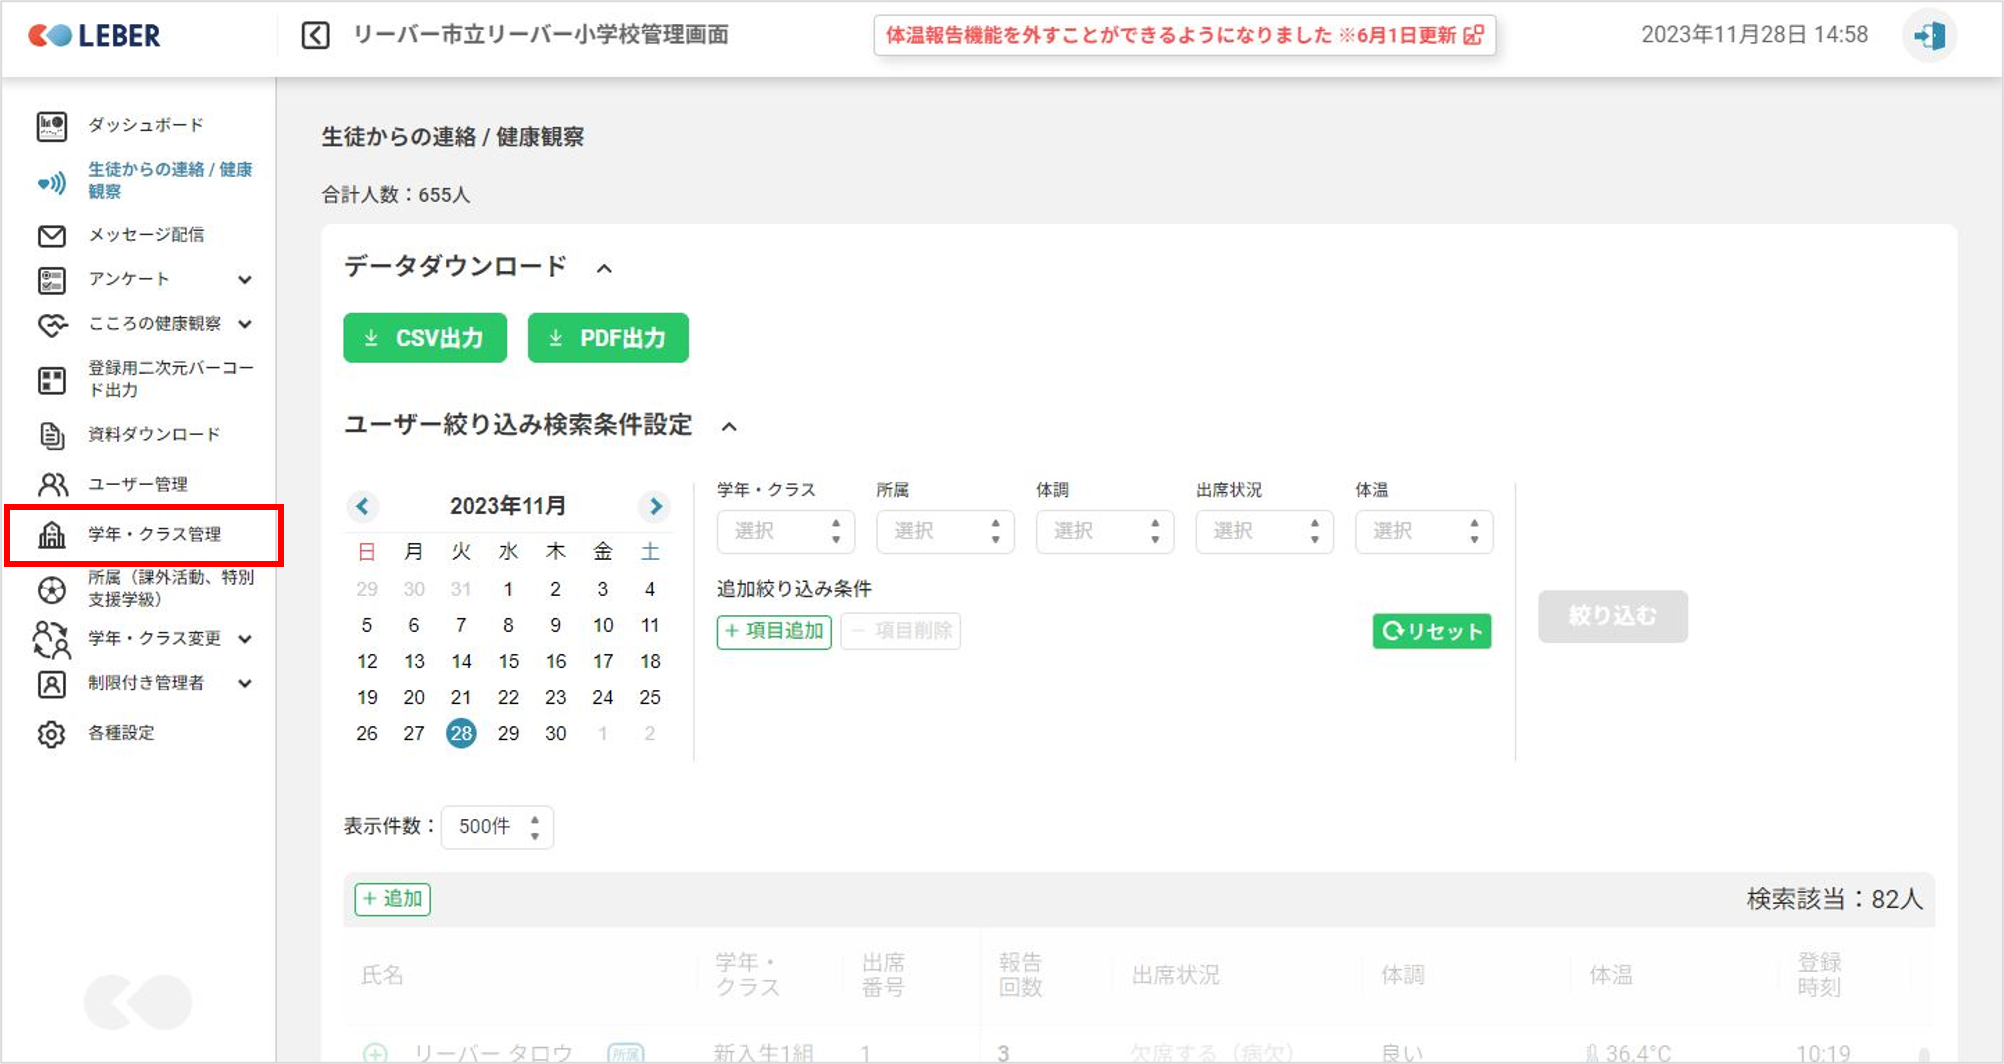
Task: Click the CSV出力 button
Action: [425, 338]
